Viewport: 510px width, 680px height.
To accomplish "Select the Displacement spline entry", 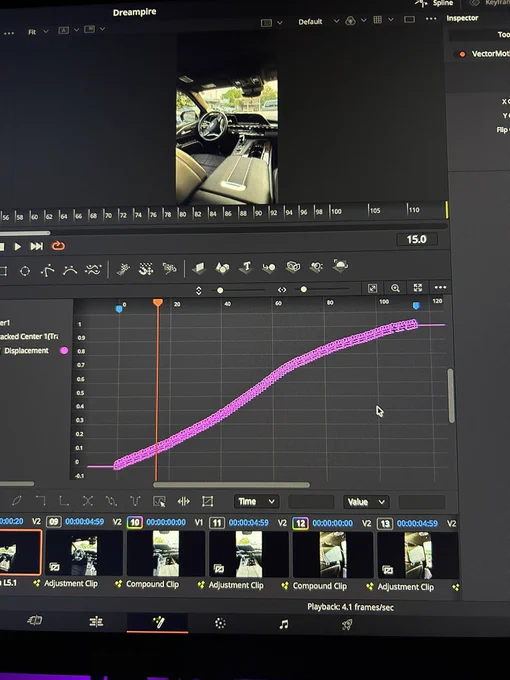I will click(26, 350).
